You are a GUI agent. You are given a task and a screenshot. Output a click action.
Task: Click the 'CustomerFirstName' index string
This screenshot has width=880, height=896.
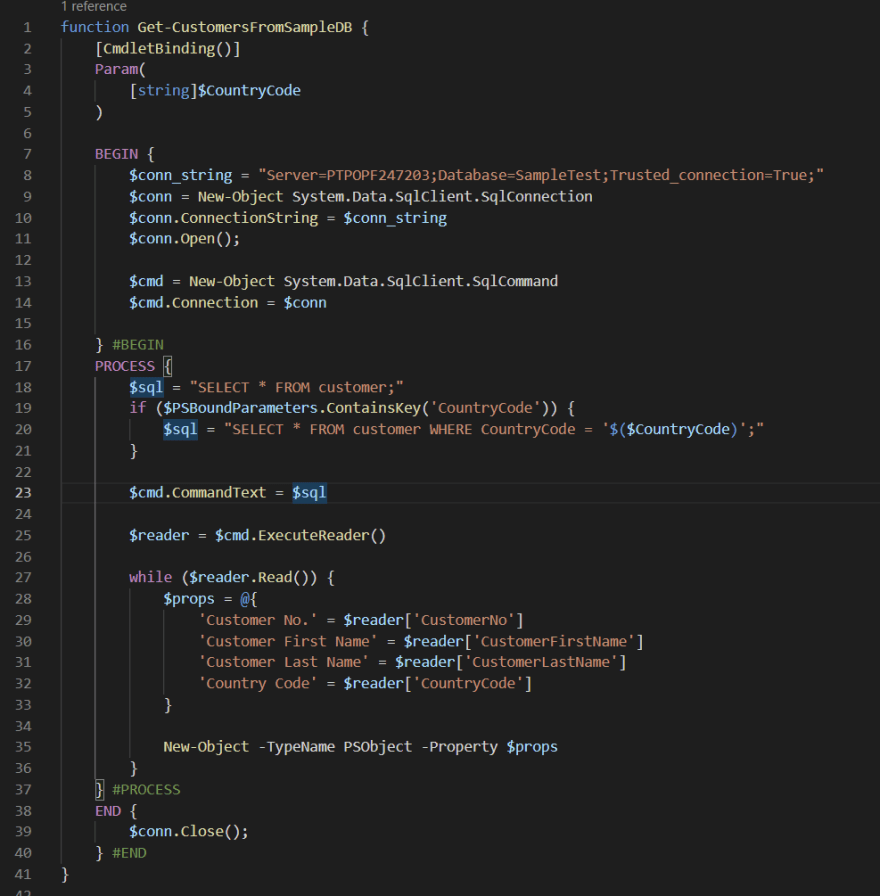coord(554,641)
